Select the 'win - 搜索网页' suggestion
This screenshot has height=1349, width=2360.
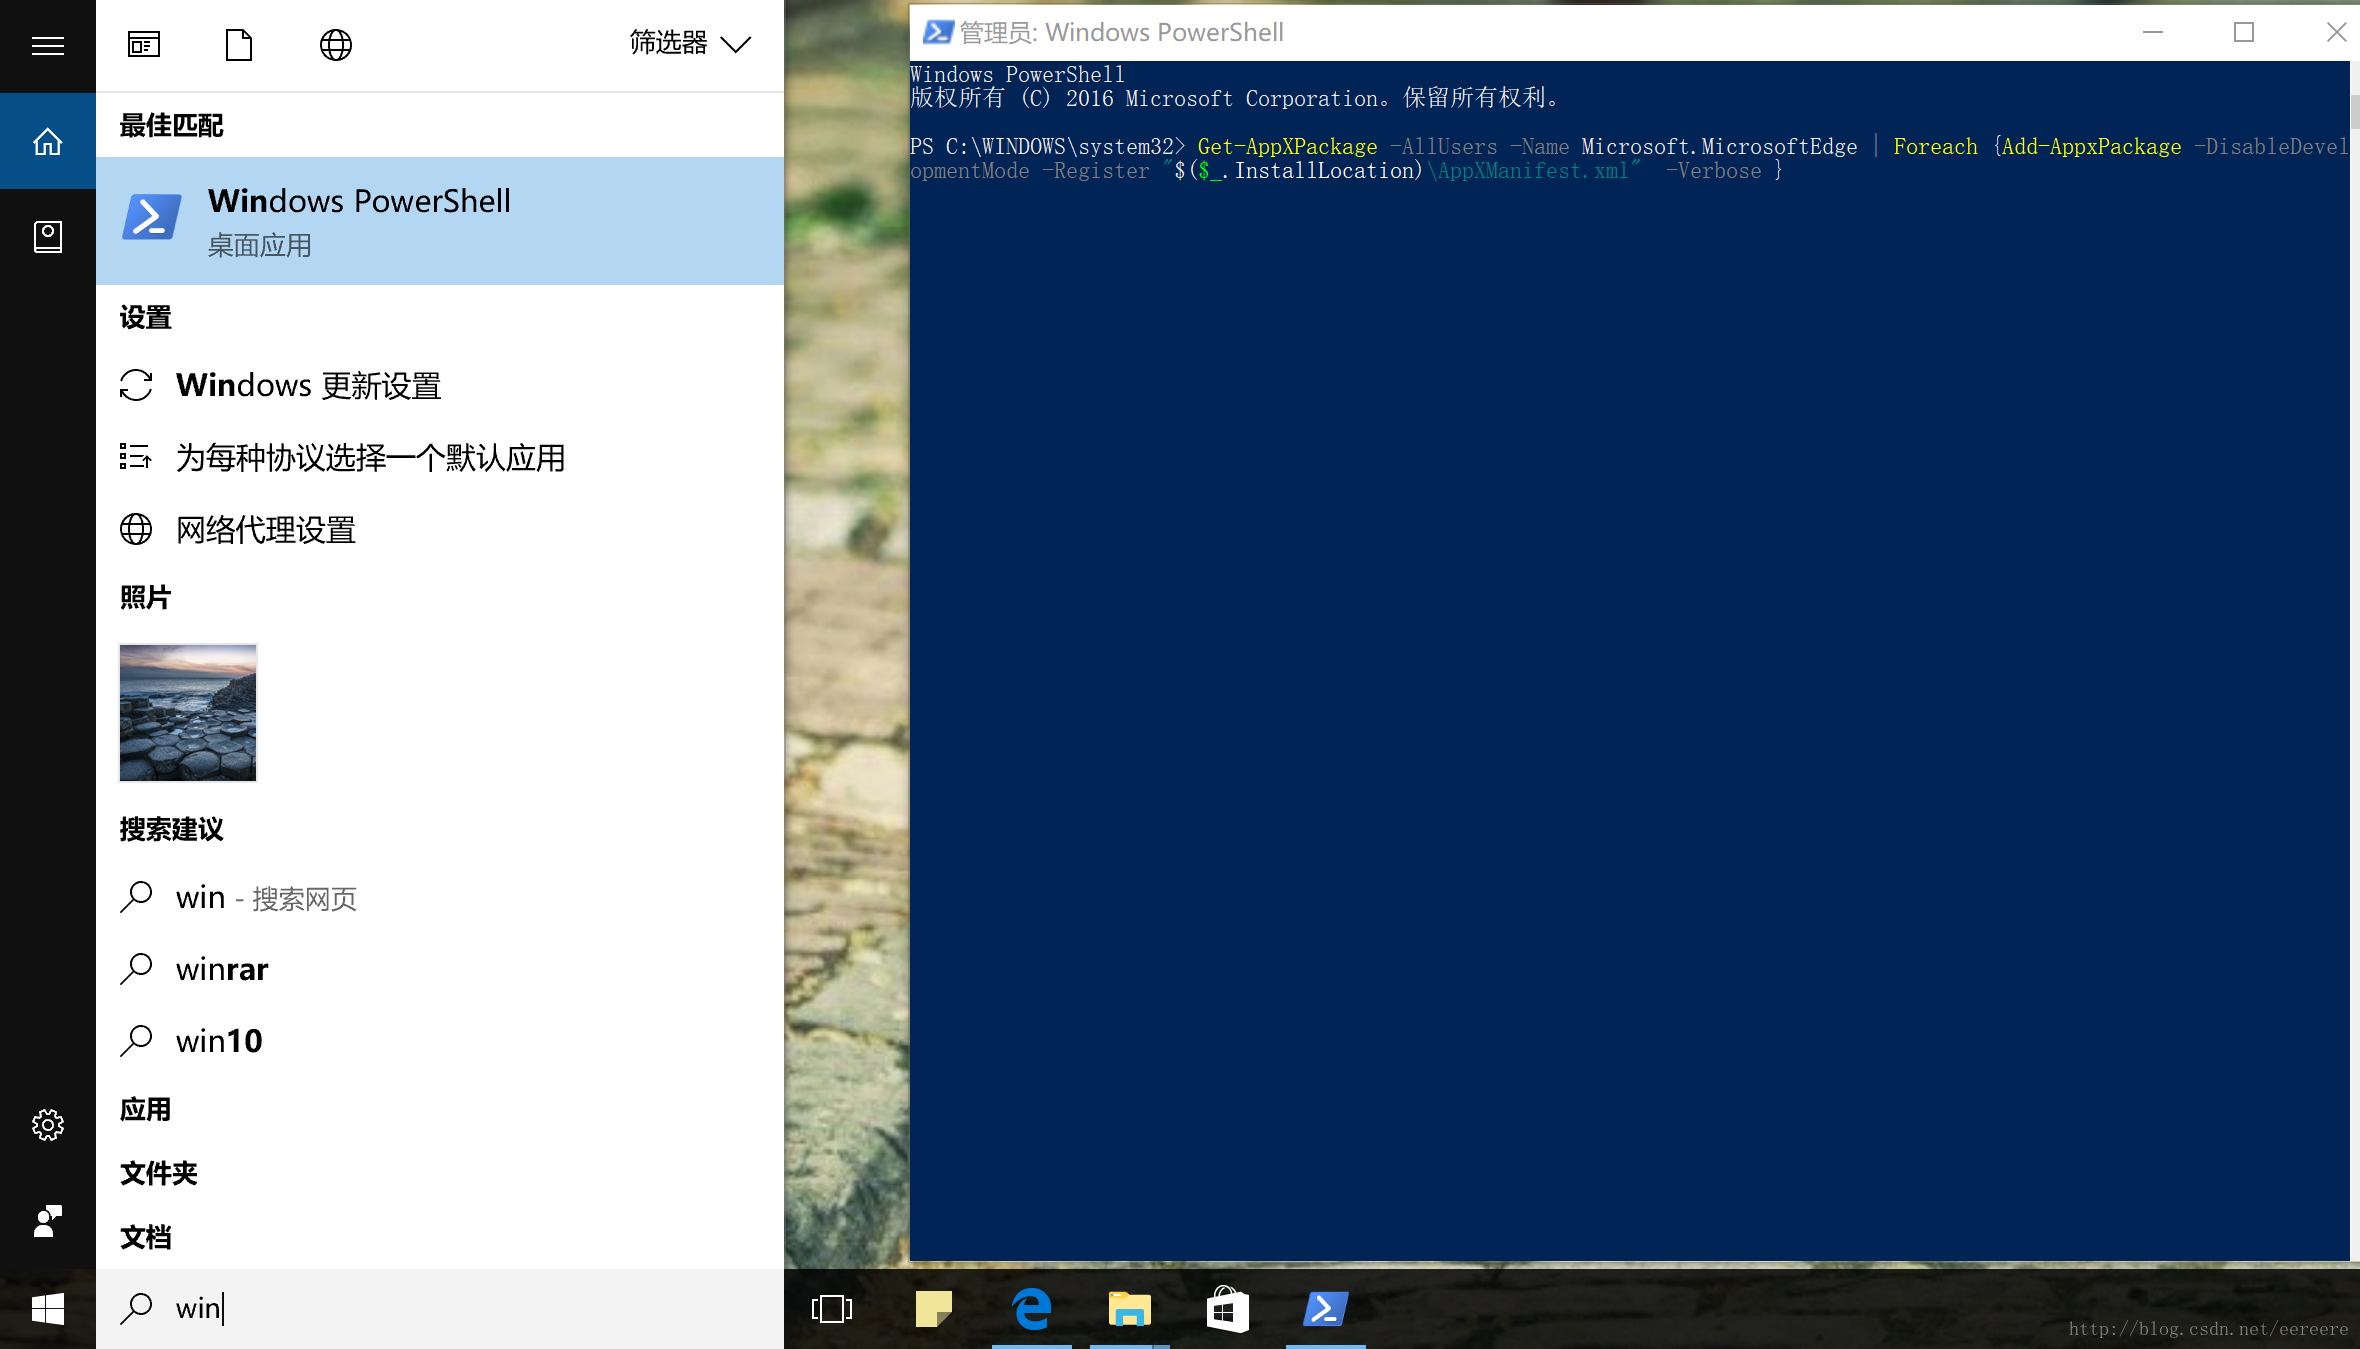440,898
